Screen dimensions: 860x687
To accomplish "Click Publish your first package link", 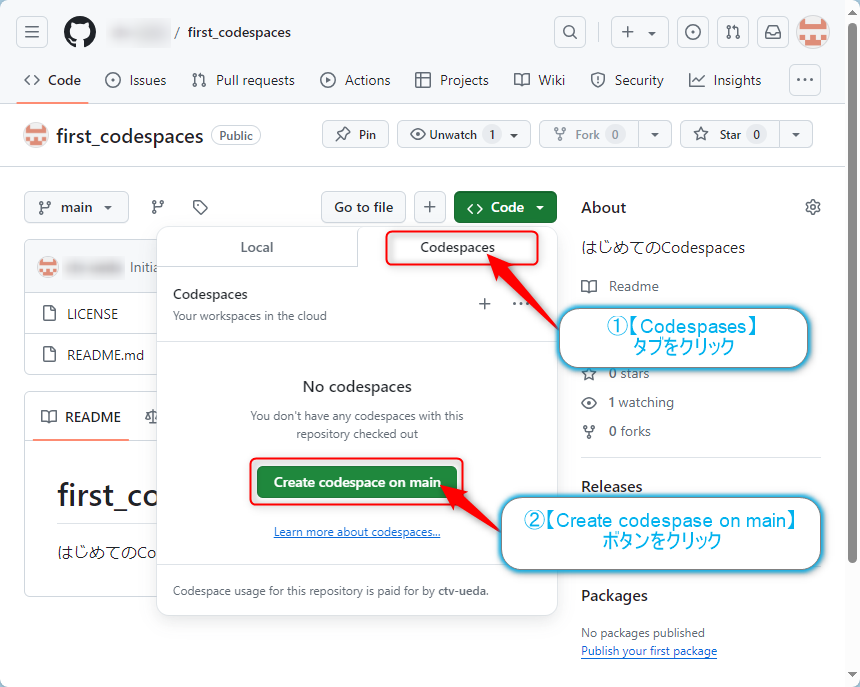I will pyautogui.click(x=649, y=651).
